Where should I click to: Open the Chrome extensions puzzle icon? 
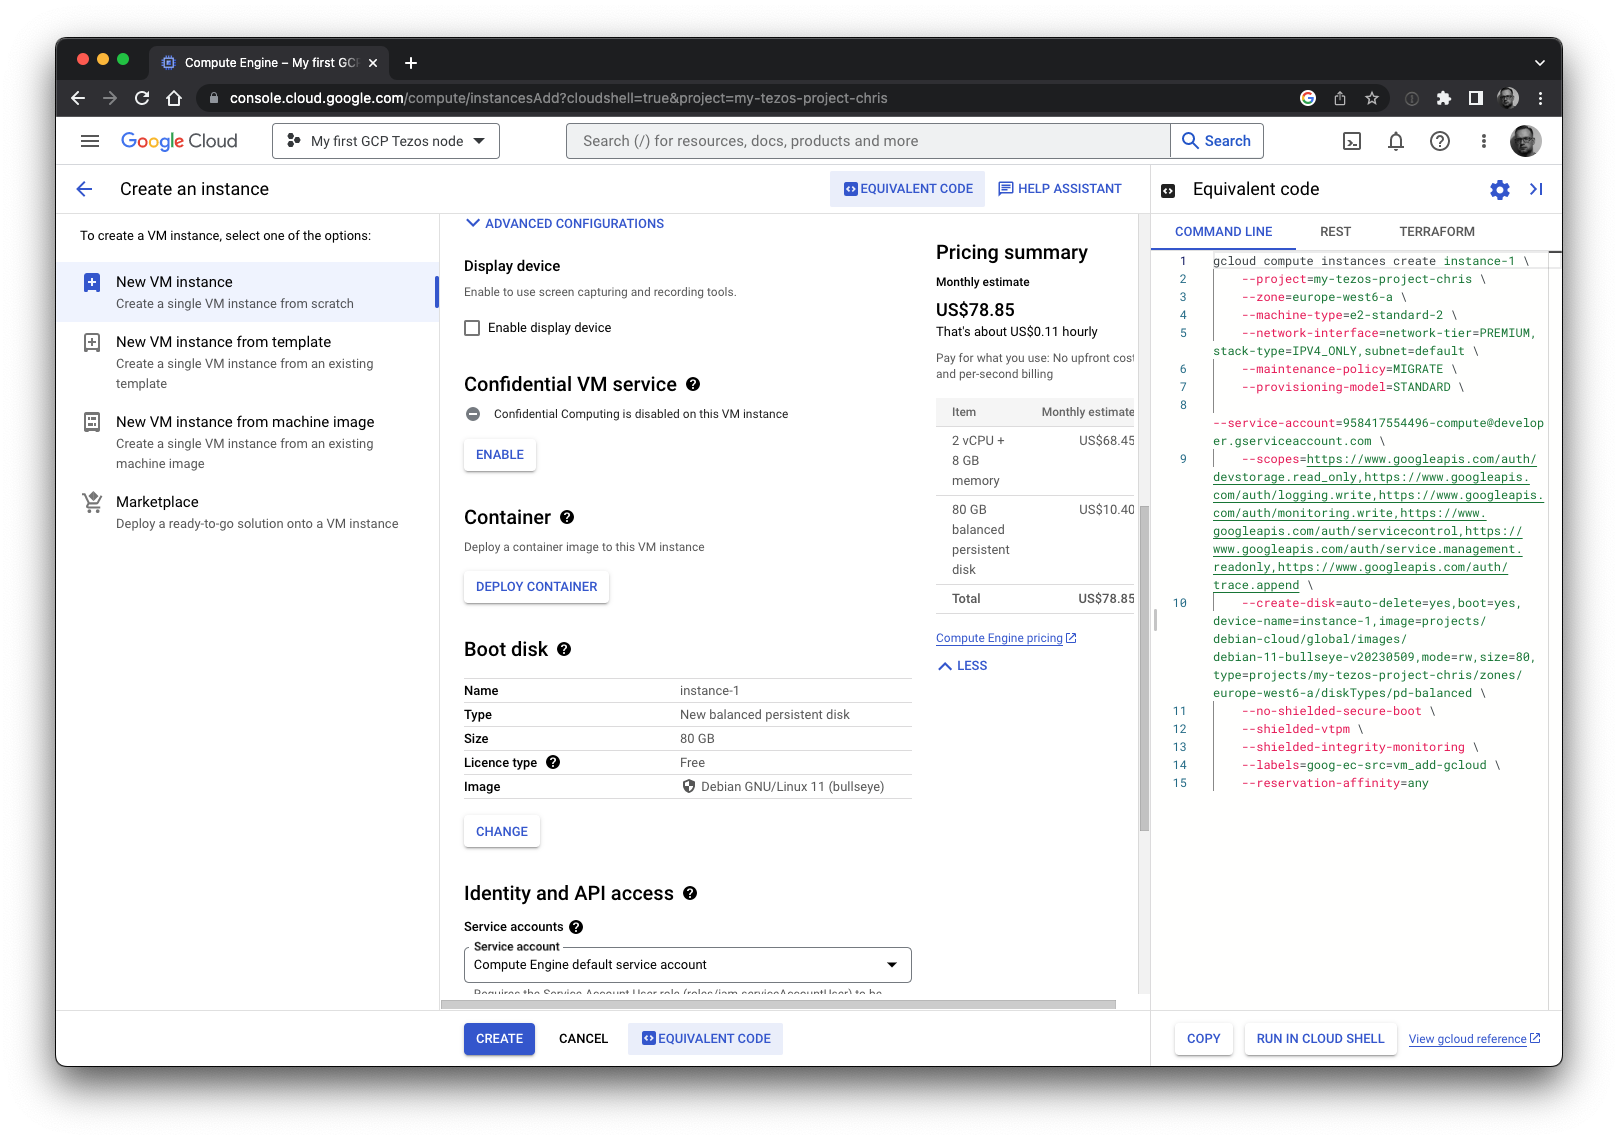1443,98
